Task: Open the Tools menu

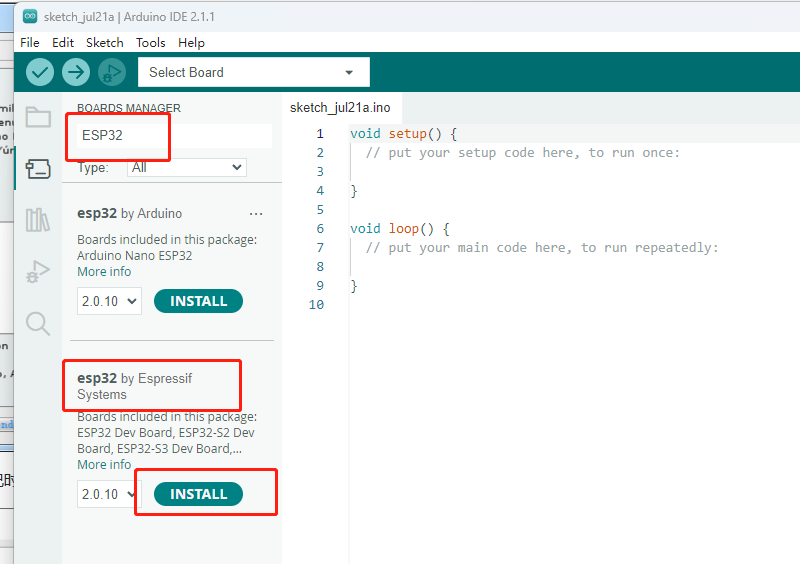Action: click(151, 43)
